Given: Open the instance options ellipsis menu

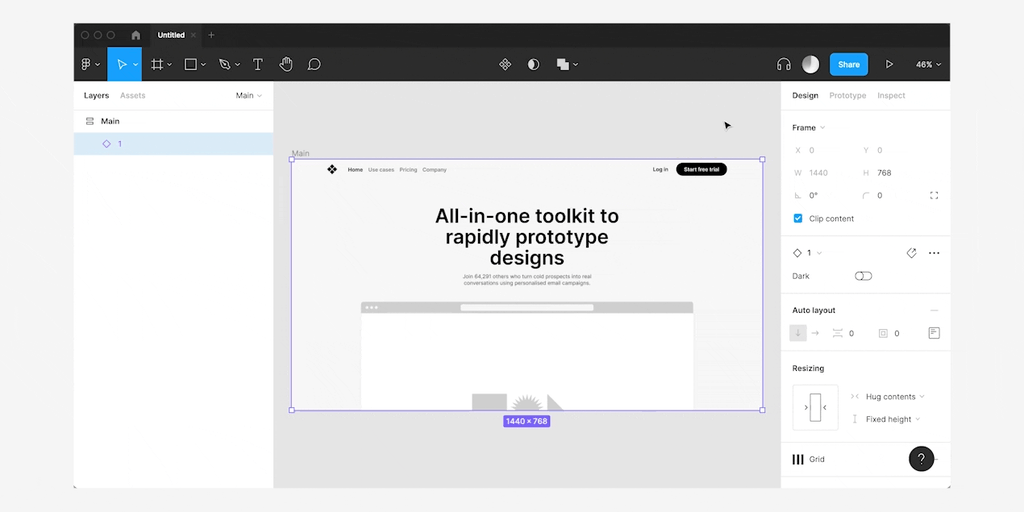Looking at the screenshot, I should [x=934, y=253].
